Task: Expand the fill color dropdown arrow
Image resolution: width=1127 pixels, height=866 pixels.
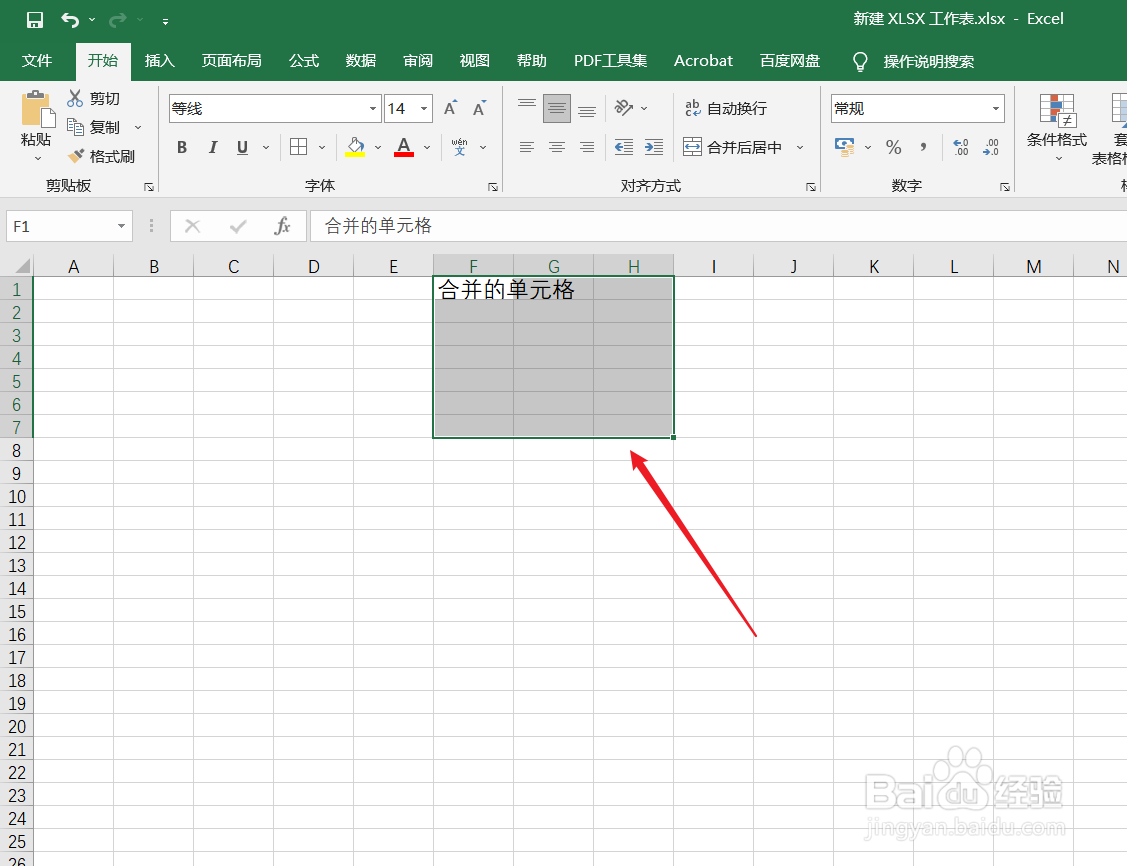Action: [378, 147]
